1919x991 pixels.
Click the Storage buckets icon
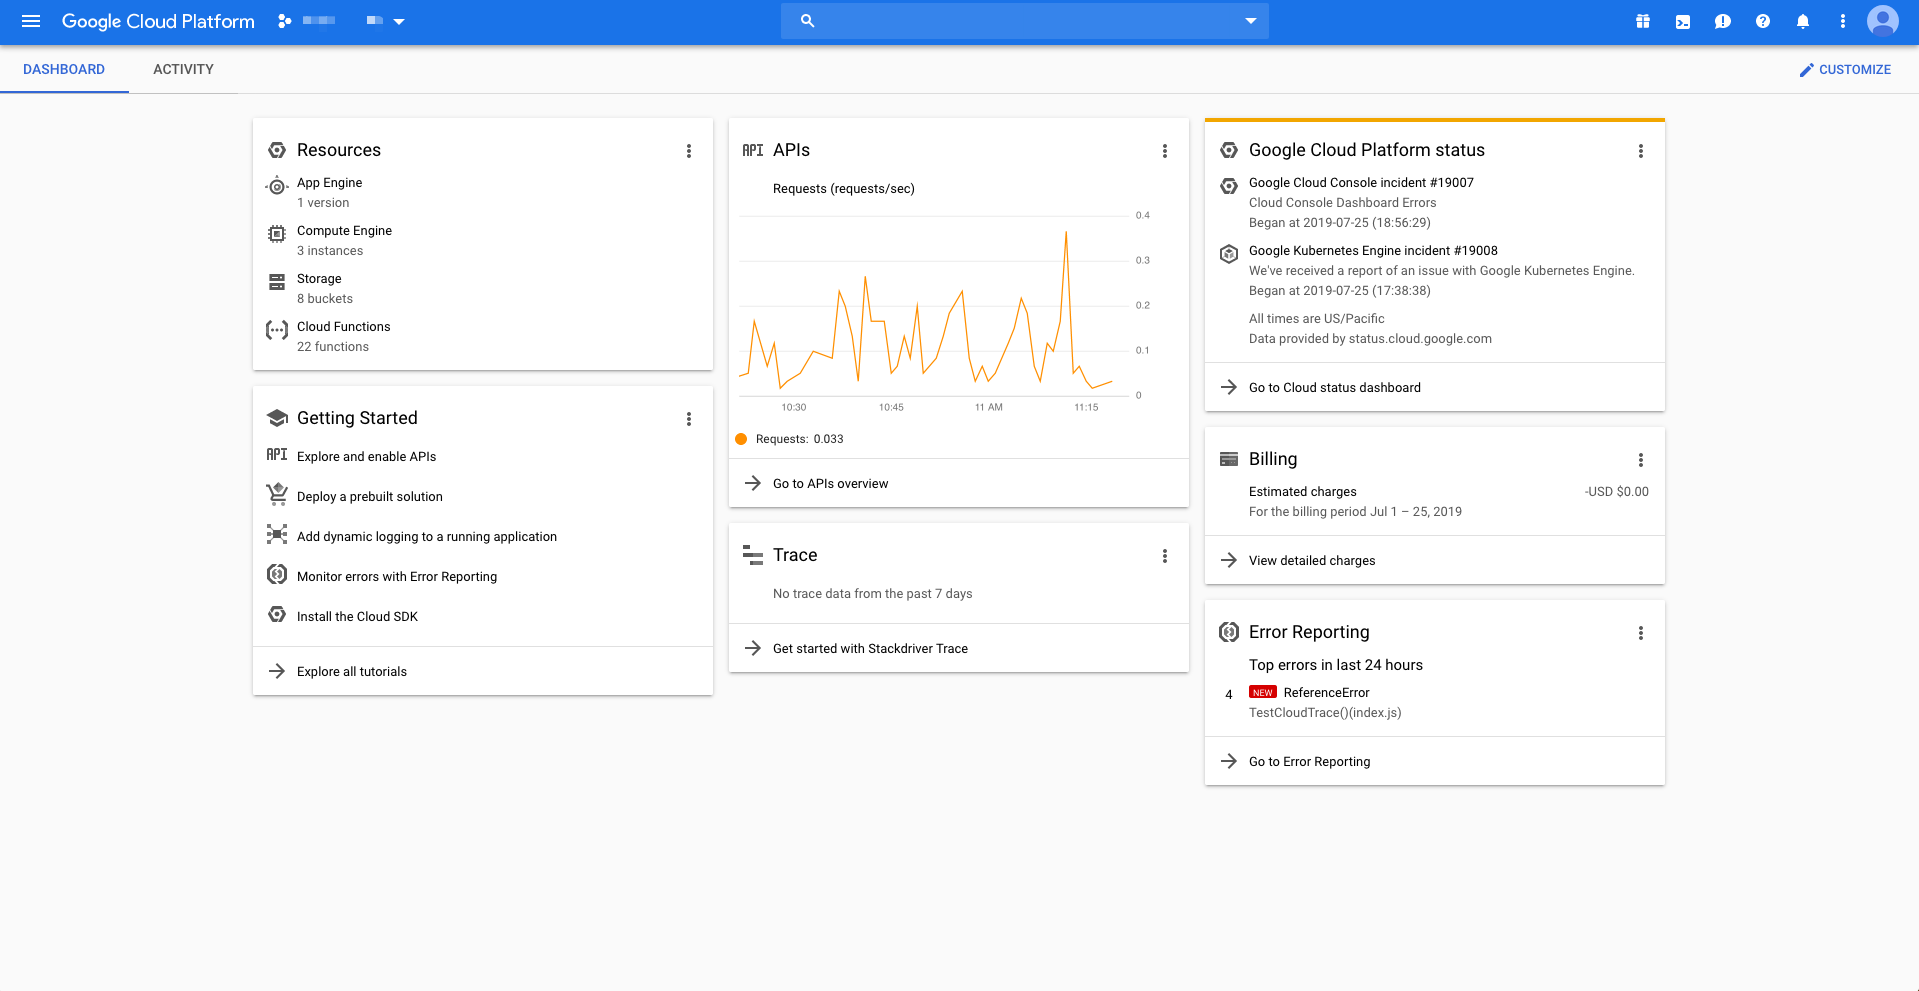(277, 282)
